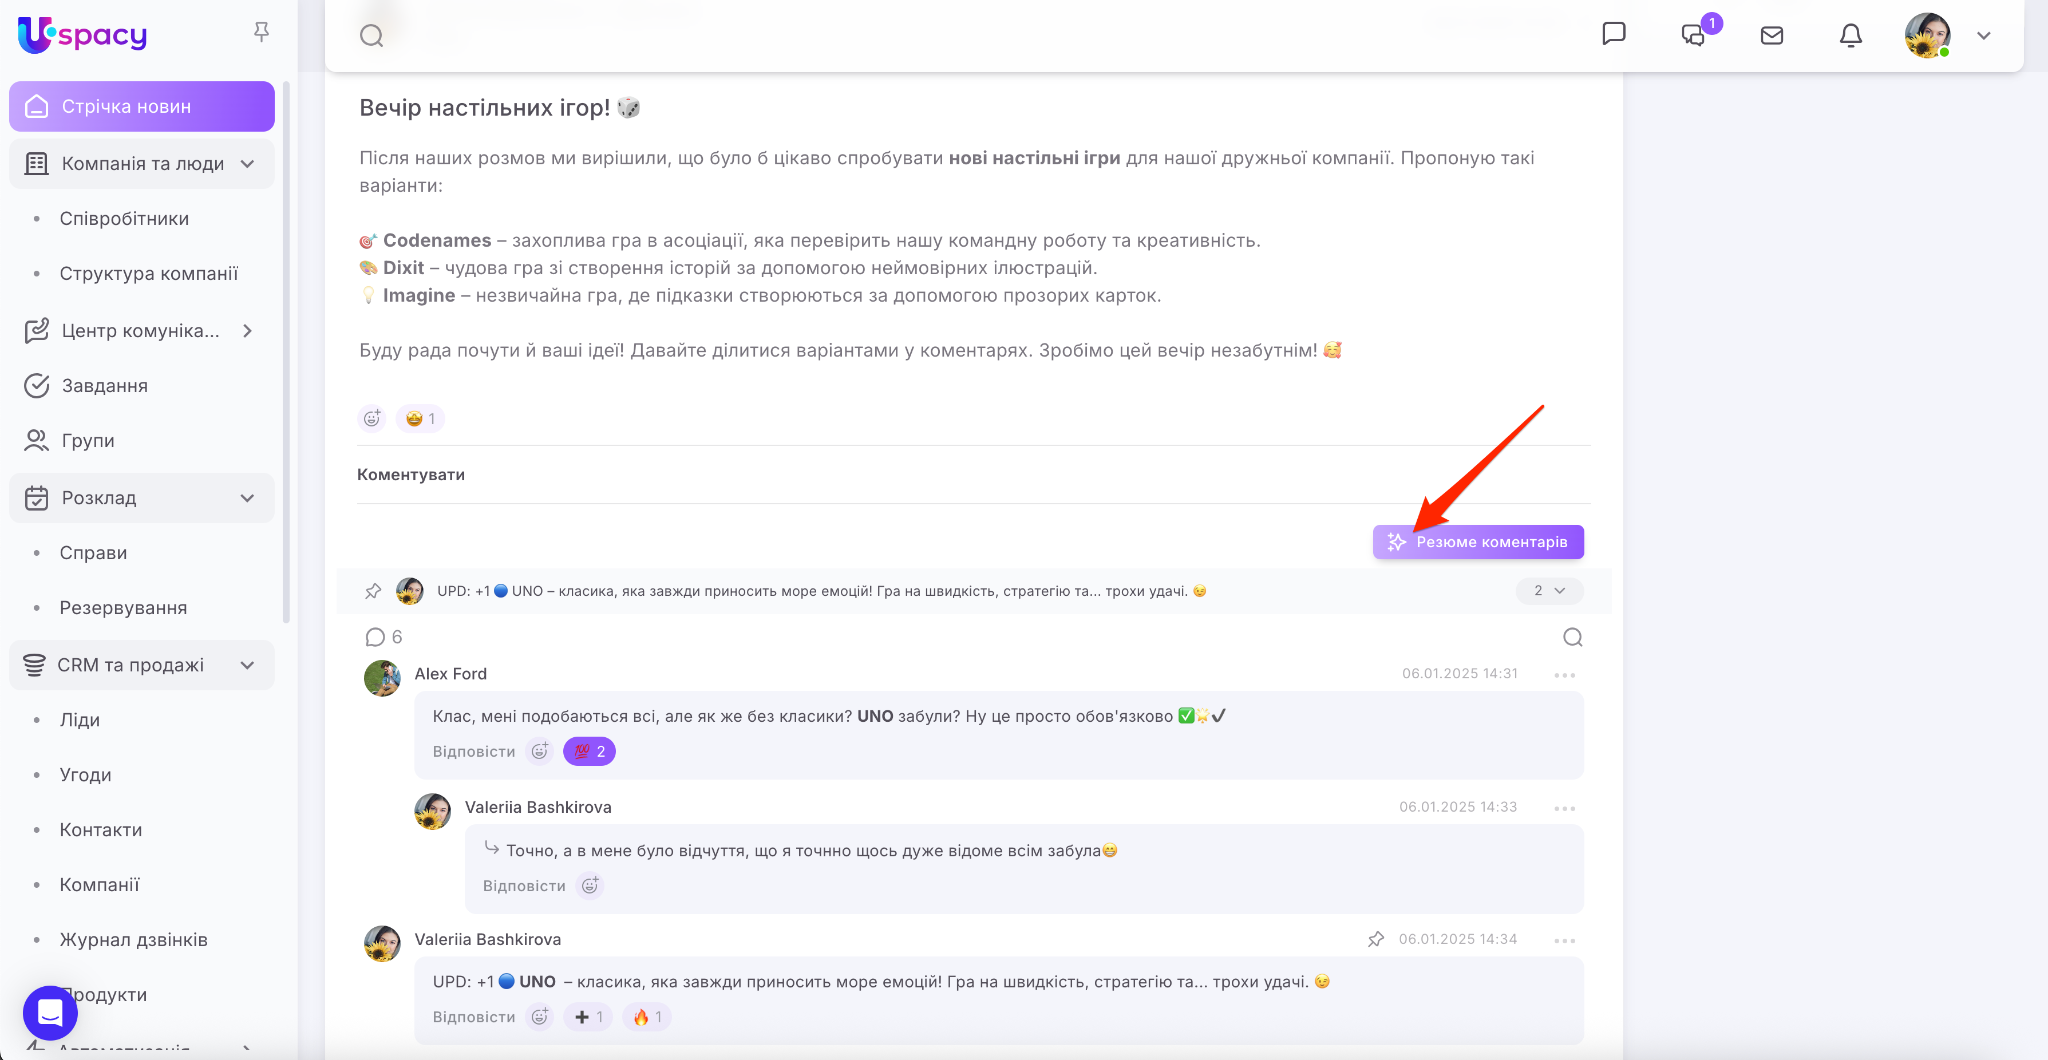
Task: Click the search icon in top bar
Action: [x=371, y=36]
